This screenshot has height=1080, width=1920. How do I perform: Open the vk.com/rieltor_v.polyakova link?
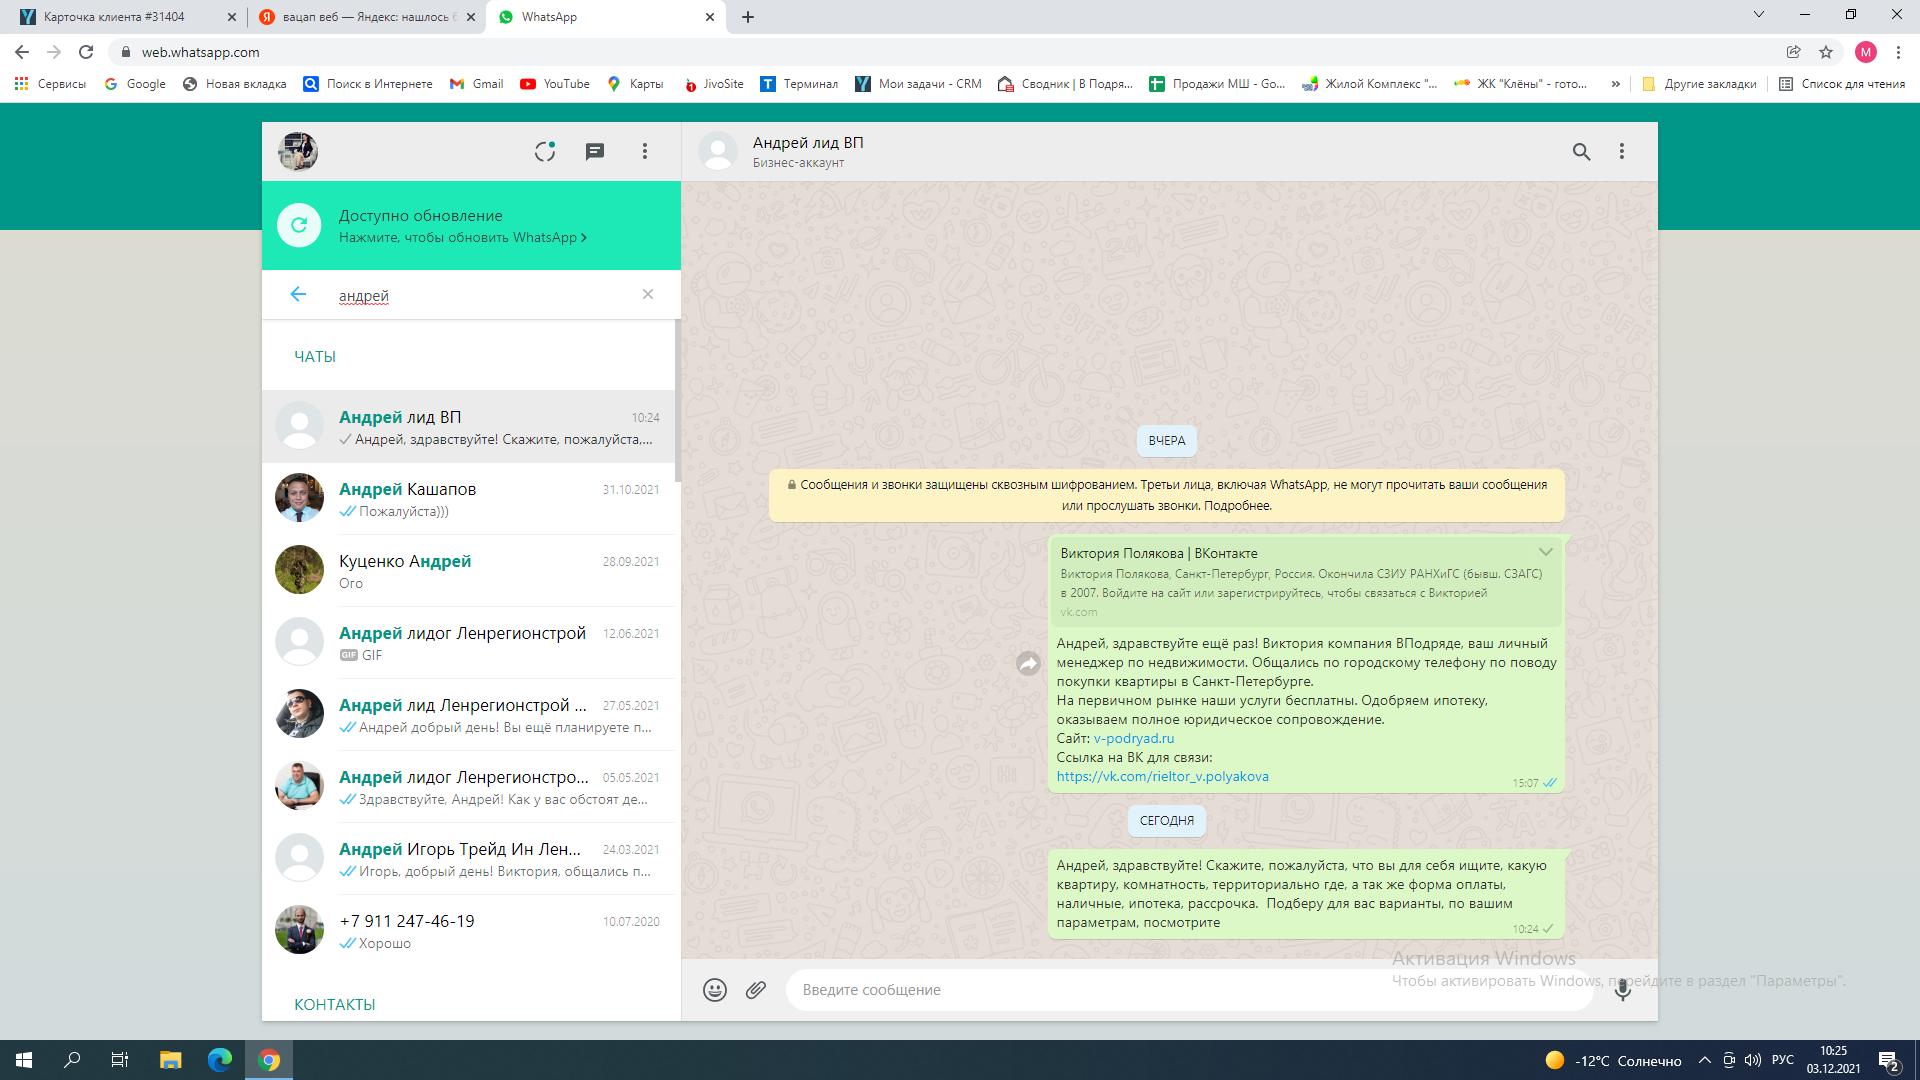pyautogui.click(x=1162, y=776)
